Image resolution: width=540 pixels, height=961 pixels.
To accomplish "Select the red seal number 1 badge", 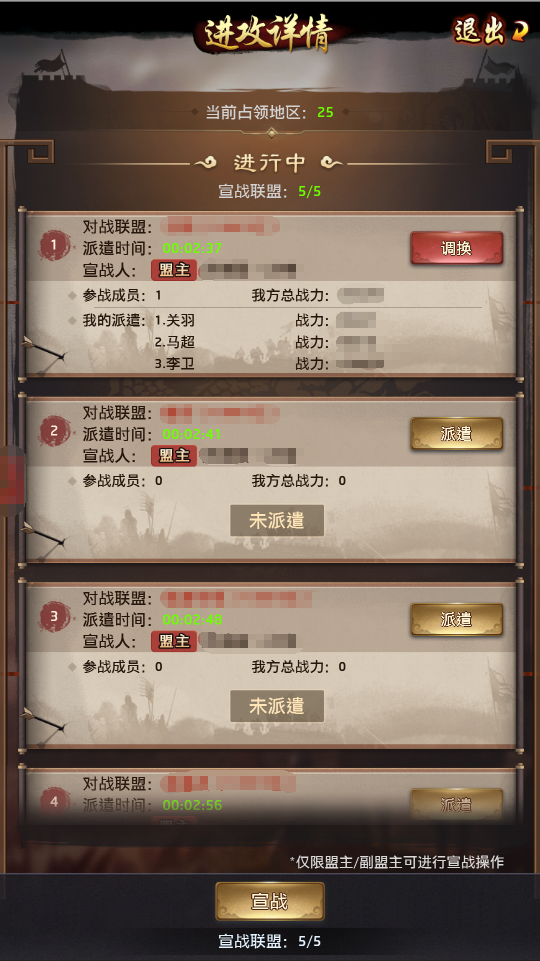I will click(x=54, y=246).
